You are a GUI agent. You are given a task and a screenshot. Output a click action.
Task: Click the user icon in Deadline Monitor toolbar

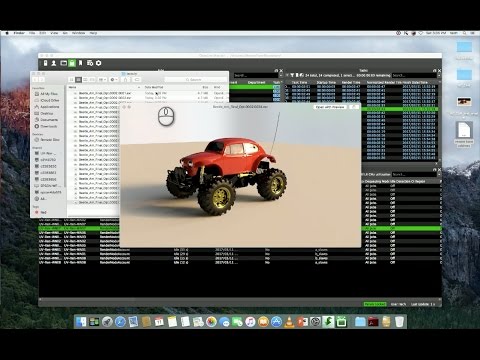[x=54, y=63]
